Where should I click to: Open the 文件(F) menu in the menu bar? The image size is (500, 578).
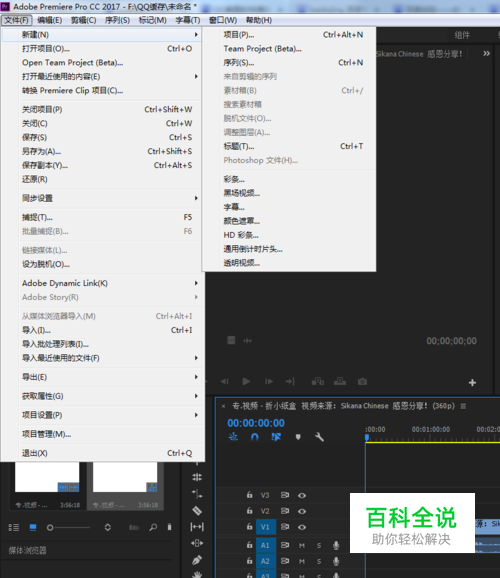coord(16,20)
